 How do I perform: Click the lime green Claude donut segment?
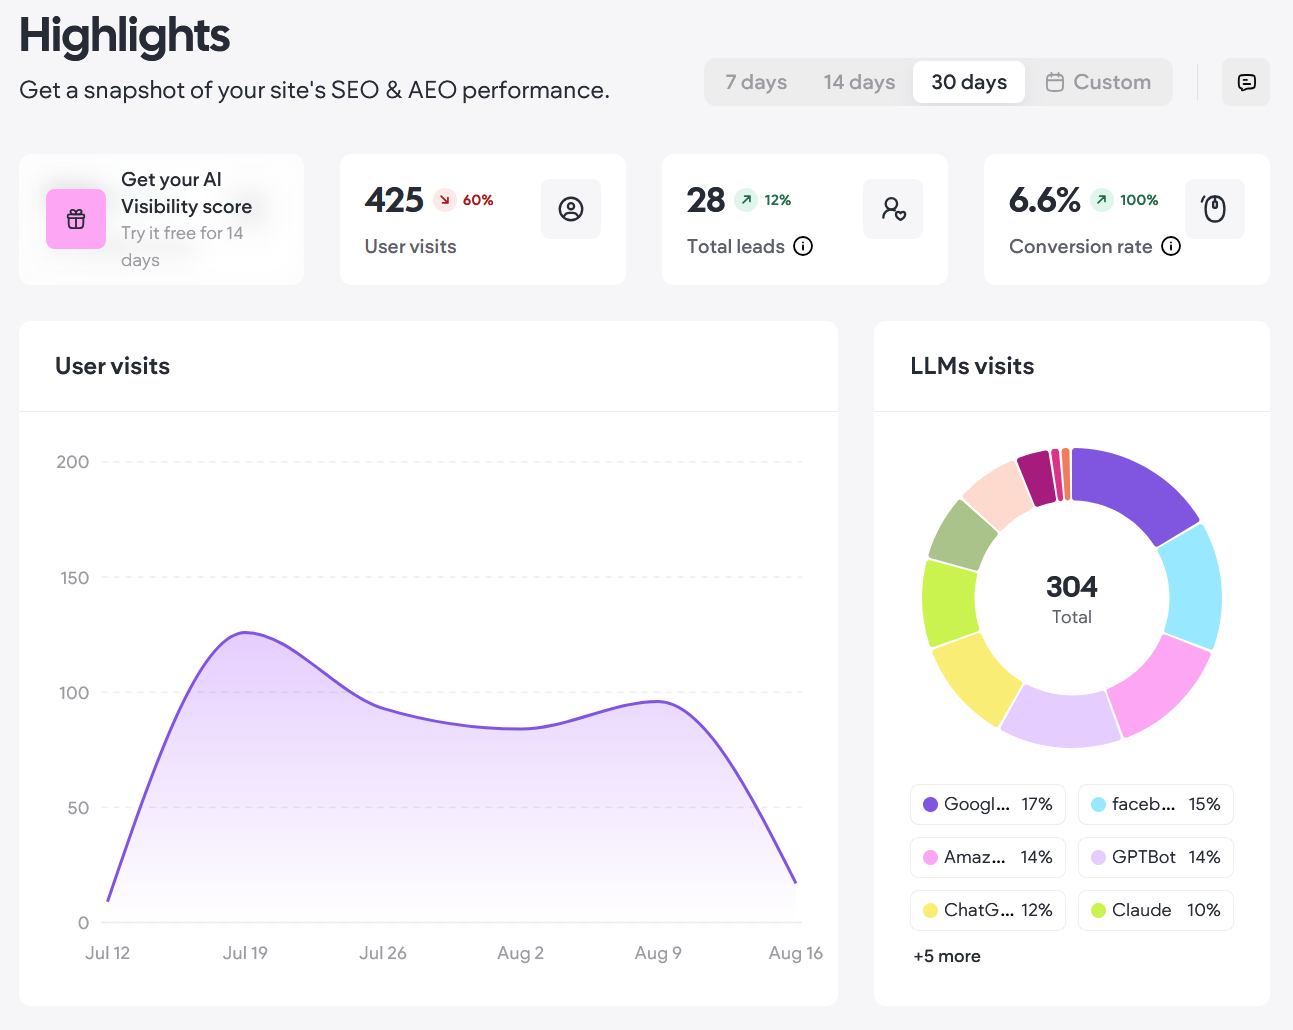click(x=948, y=604)
